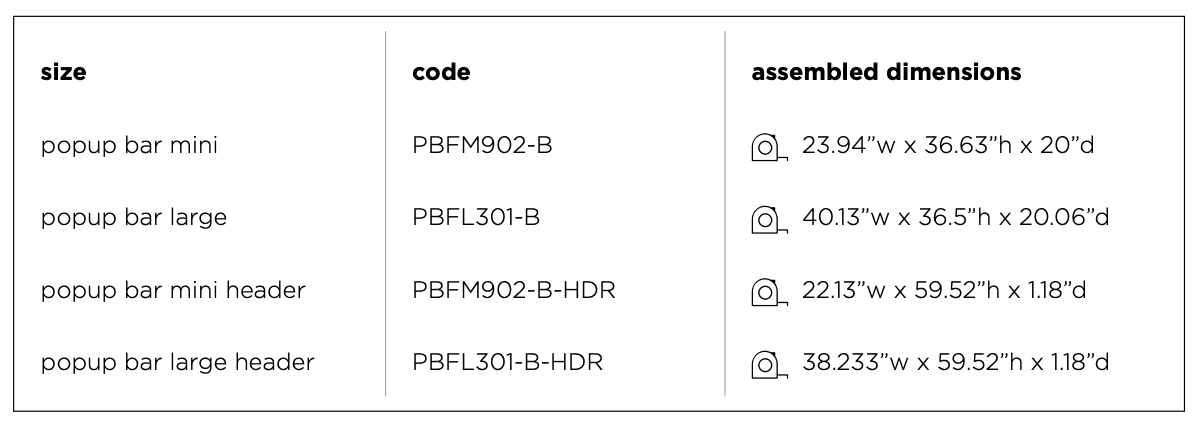Click the tape measure icon beside 38.233"w dimensions
The width and height of the screenshot is (1200, 424).
[769, 363]
